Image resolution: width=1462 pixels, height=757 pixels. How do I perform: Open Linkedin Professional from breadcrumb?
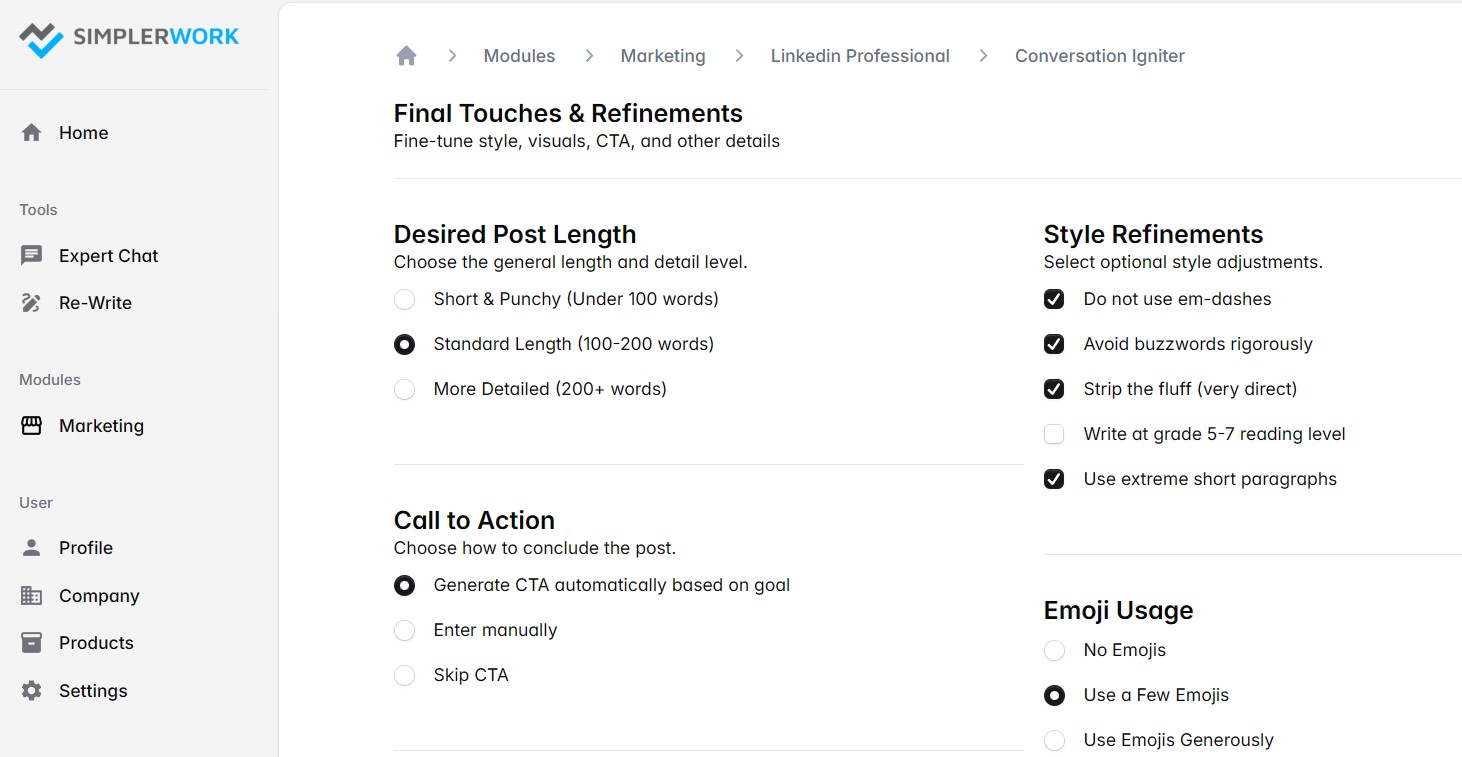coord(860,55)
